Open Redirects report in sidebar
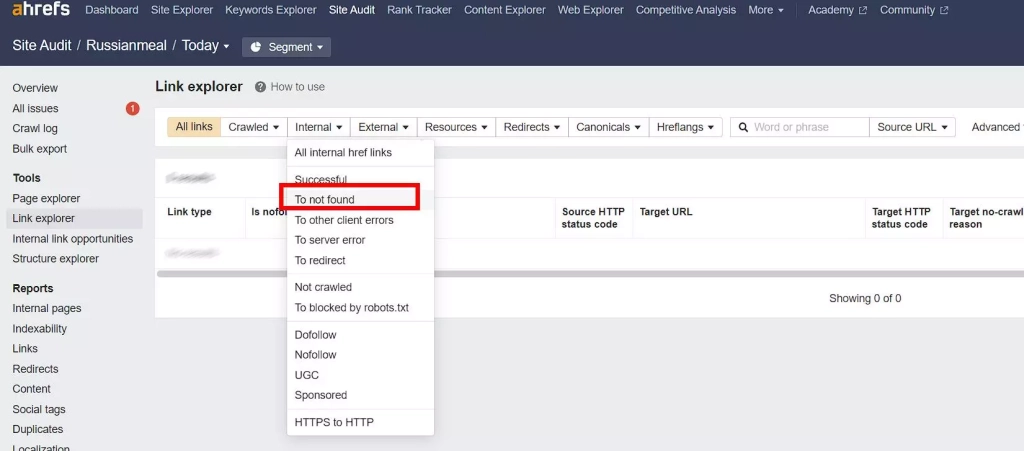 [35, 369]
